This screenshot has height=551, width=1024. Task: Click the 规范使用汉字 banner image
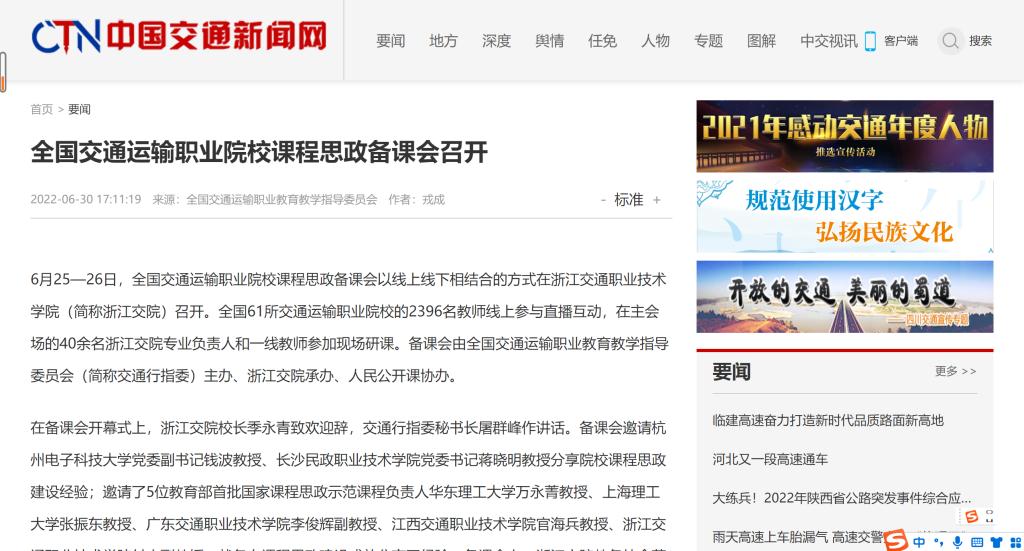(844, 215)
